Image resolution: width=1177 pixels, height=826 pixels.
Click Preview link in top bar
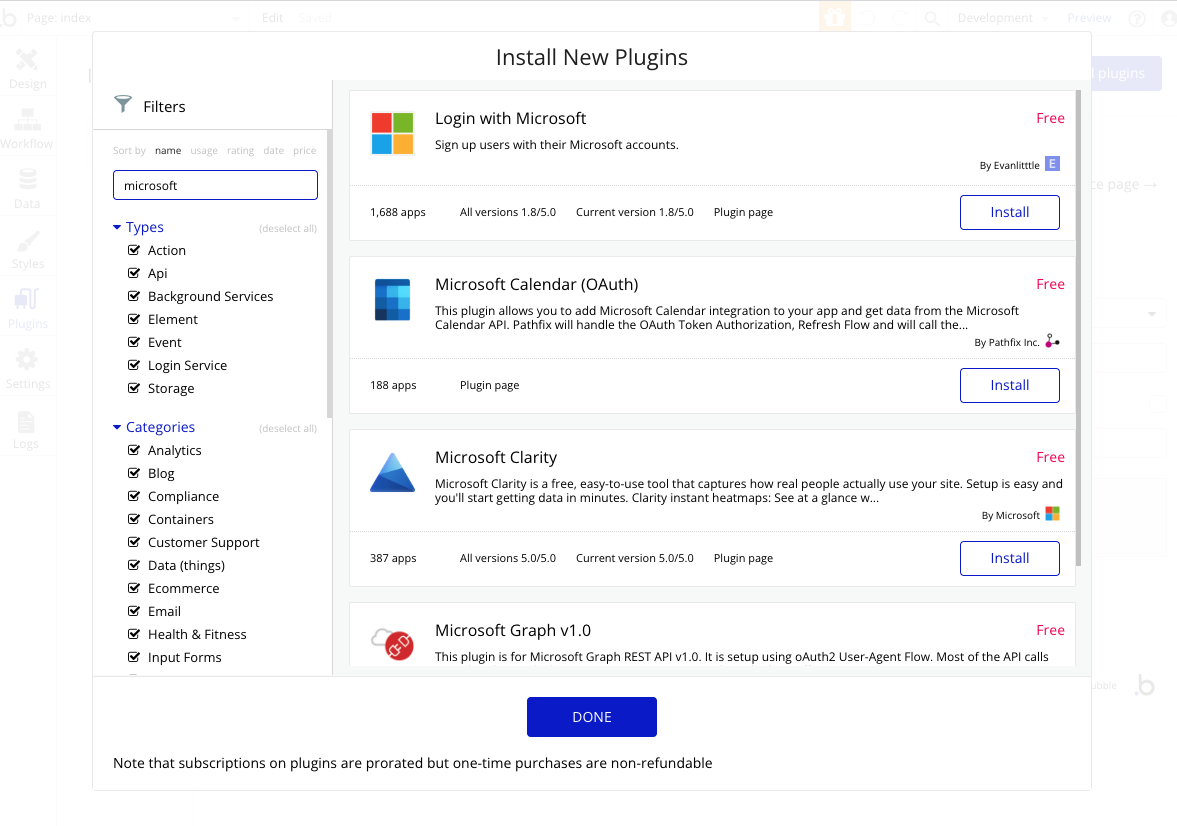(x=1089, y=18)
